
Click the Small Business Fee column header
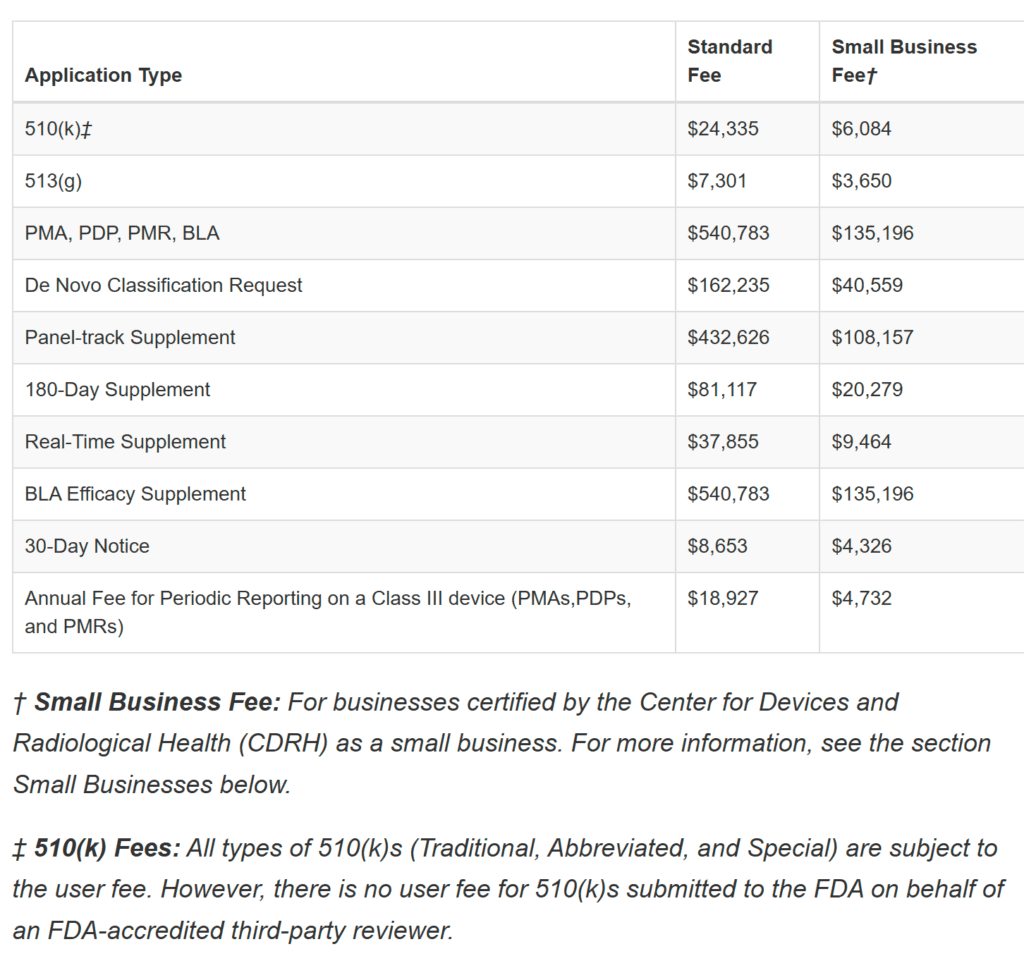[x=904, y=61]
